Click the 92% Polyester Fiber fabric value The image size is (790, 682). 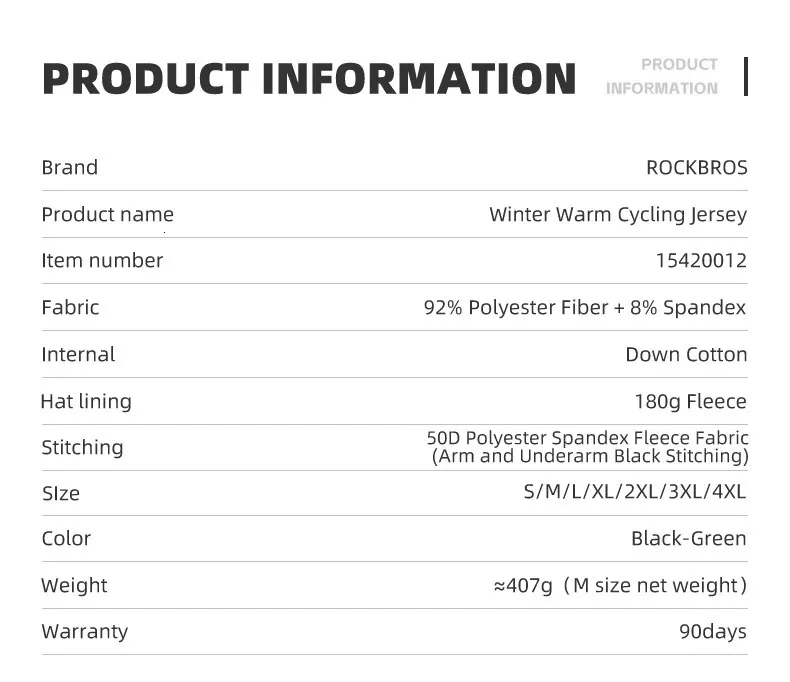585,307
